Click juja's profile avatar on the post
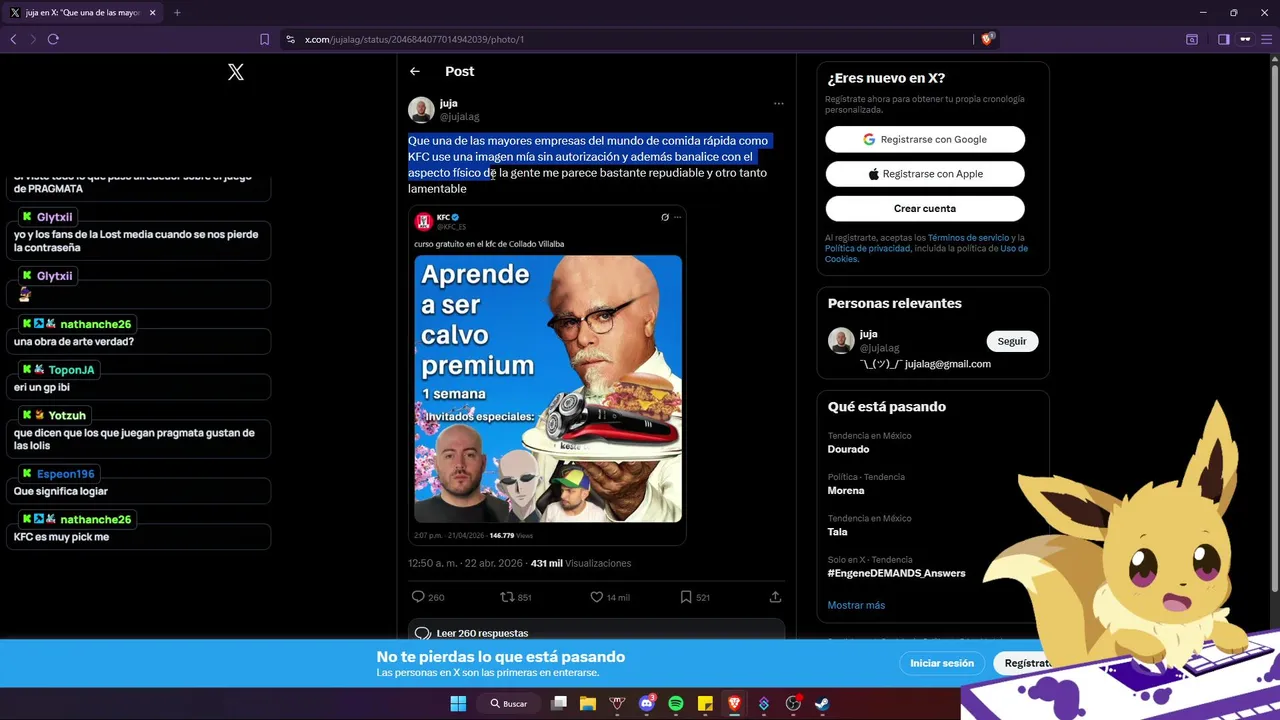Image resolution: width=1280 pixels, height=720 pixels. pos(421,110)
